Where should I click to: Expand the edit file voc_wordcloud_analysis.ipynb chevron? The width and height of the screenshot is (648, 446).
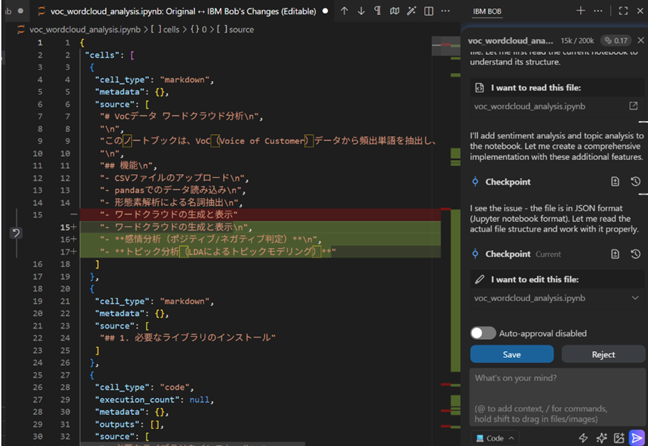635,298
